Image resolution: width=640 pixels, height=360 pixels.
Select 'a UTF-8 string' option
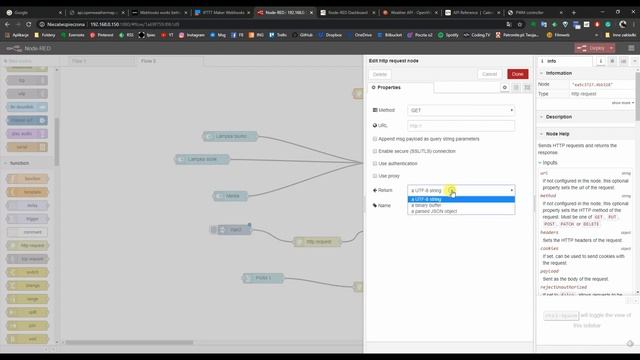point(461,199)
